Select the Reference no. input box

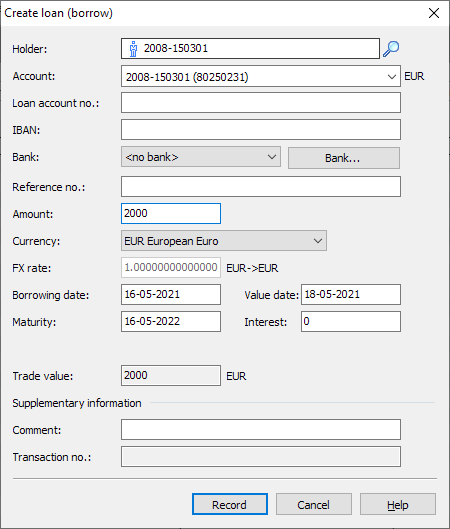tap(261, 187)
